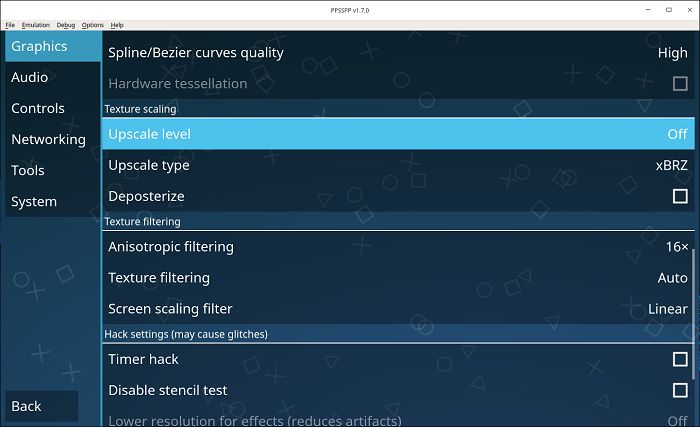Open the Emulation menu
Screen dimensions: 700x427
click(36, 25)
